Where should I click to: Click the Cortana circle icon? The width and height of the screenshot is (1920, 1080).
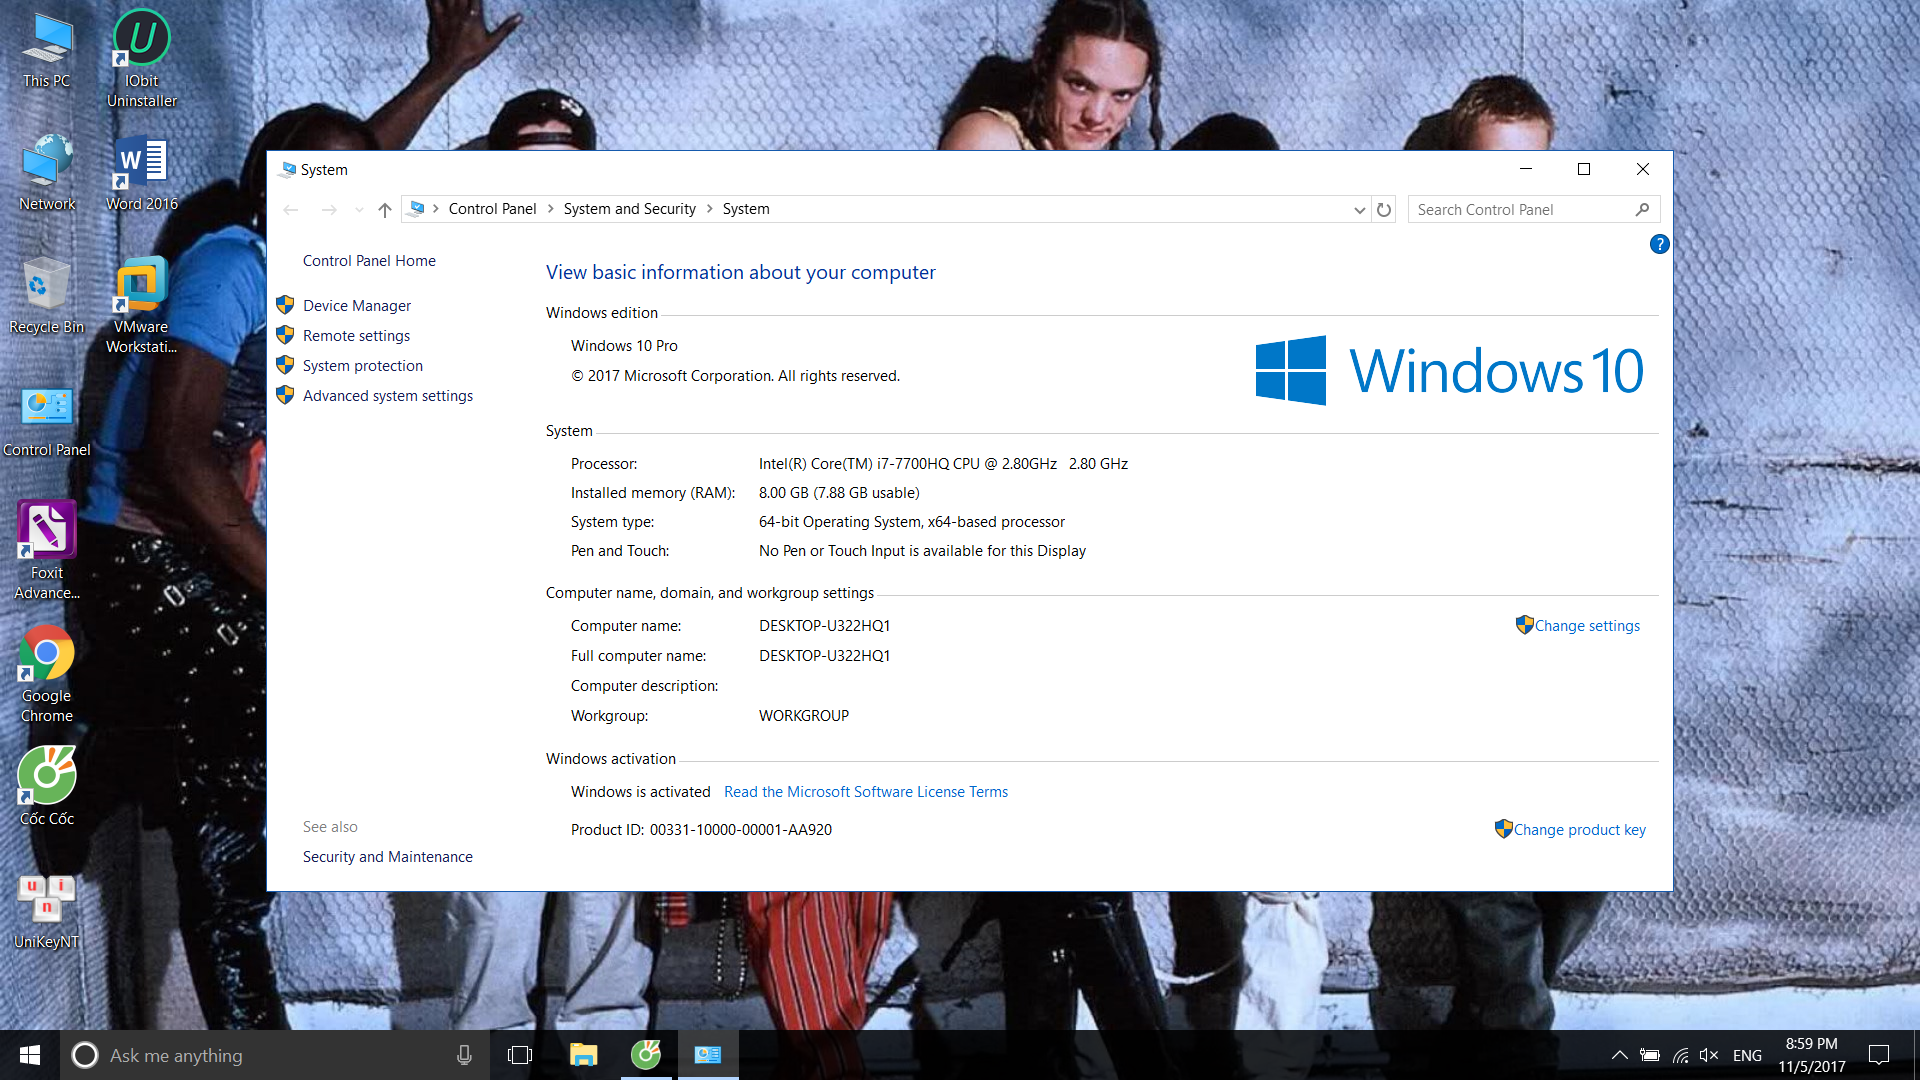coord(85,1055)
